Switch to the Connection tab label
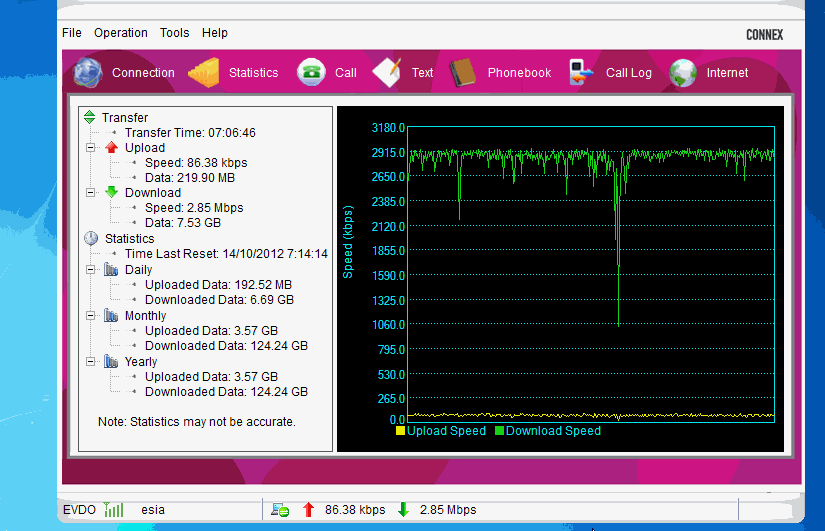 click(x=143, y=73)
